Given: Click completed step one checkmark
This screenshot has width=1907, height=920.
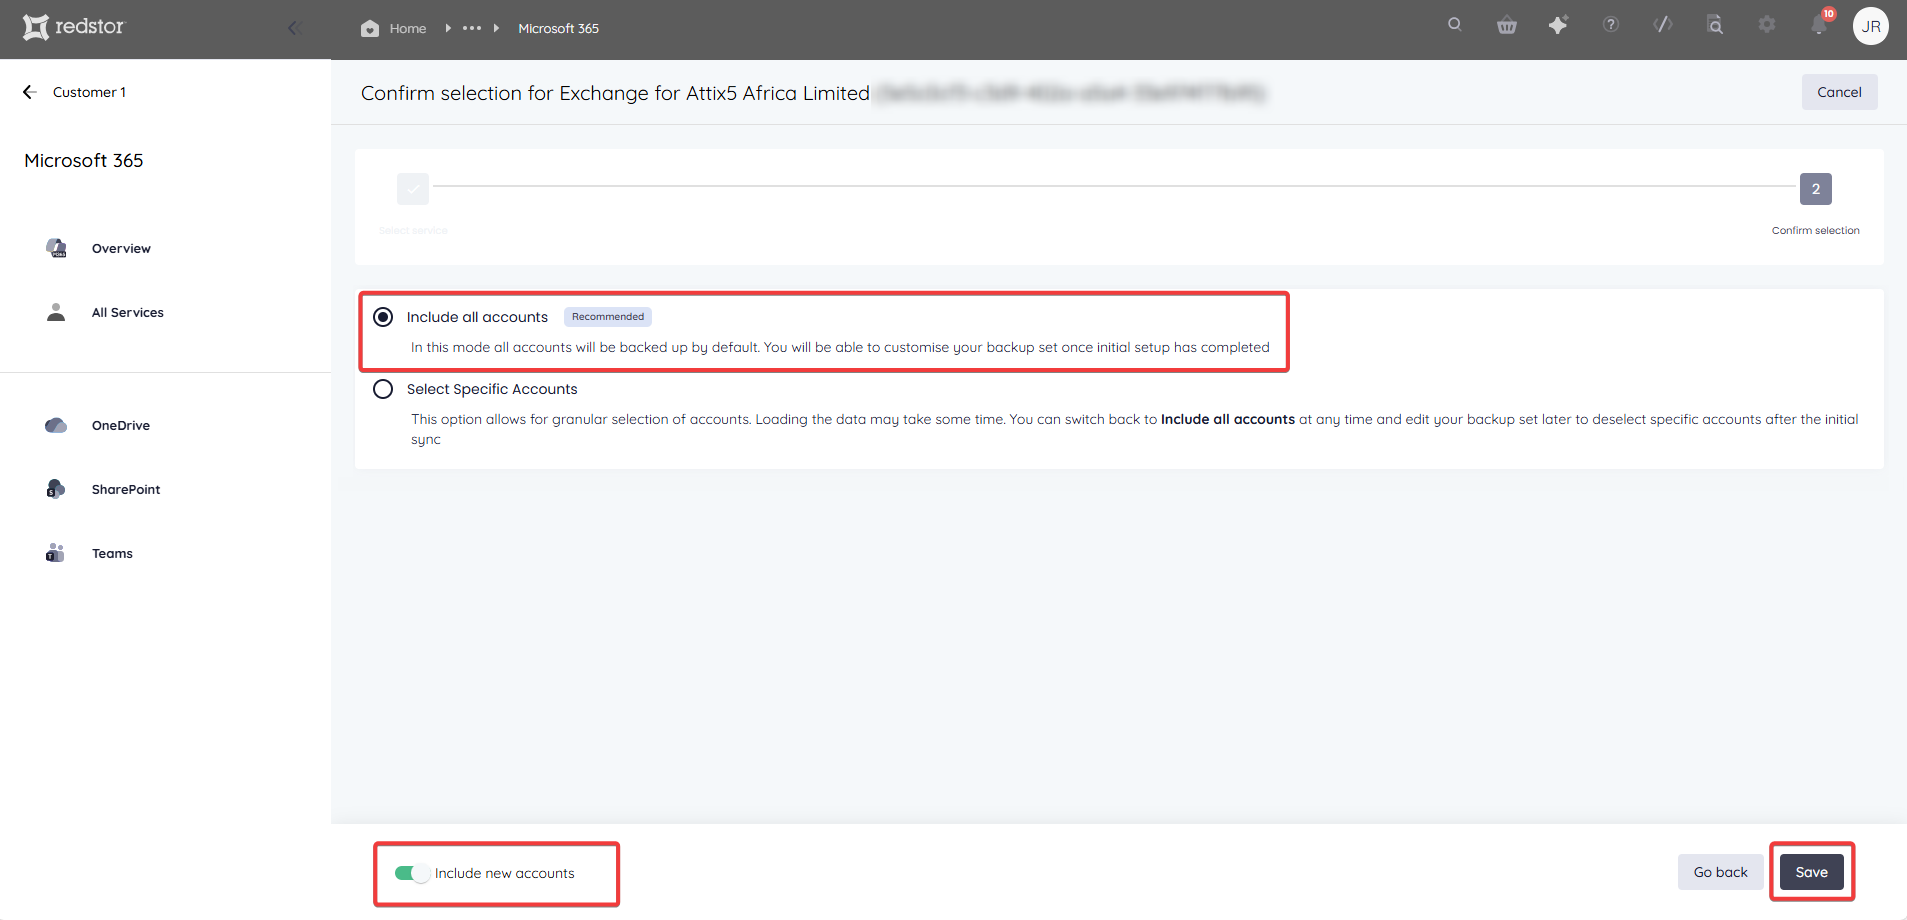Looking at the screenshot, I should [x=413, y=189].
